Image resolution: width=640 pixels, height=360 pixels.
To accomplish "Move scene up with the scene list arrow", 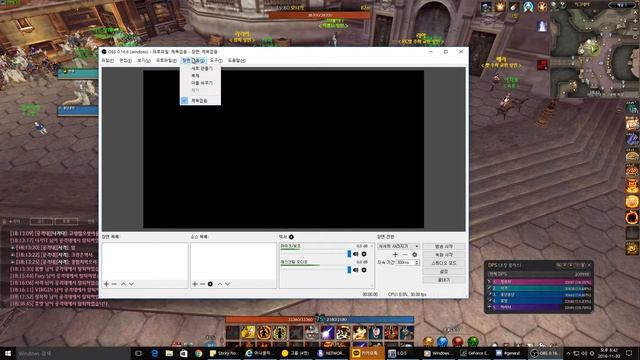I will [x=123, y=284].
